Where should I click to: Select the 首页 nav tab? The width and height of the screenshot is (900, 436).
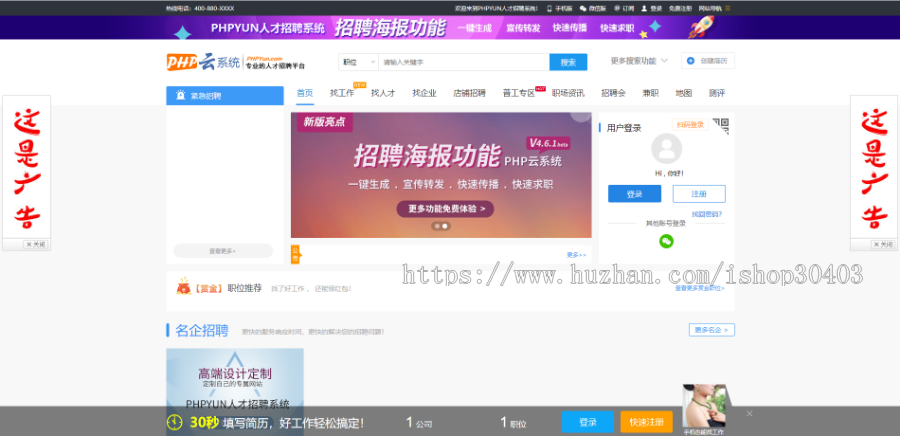[x=305, y=93]
